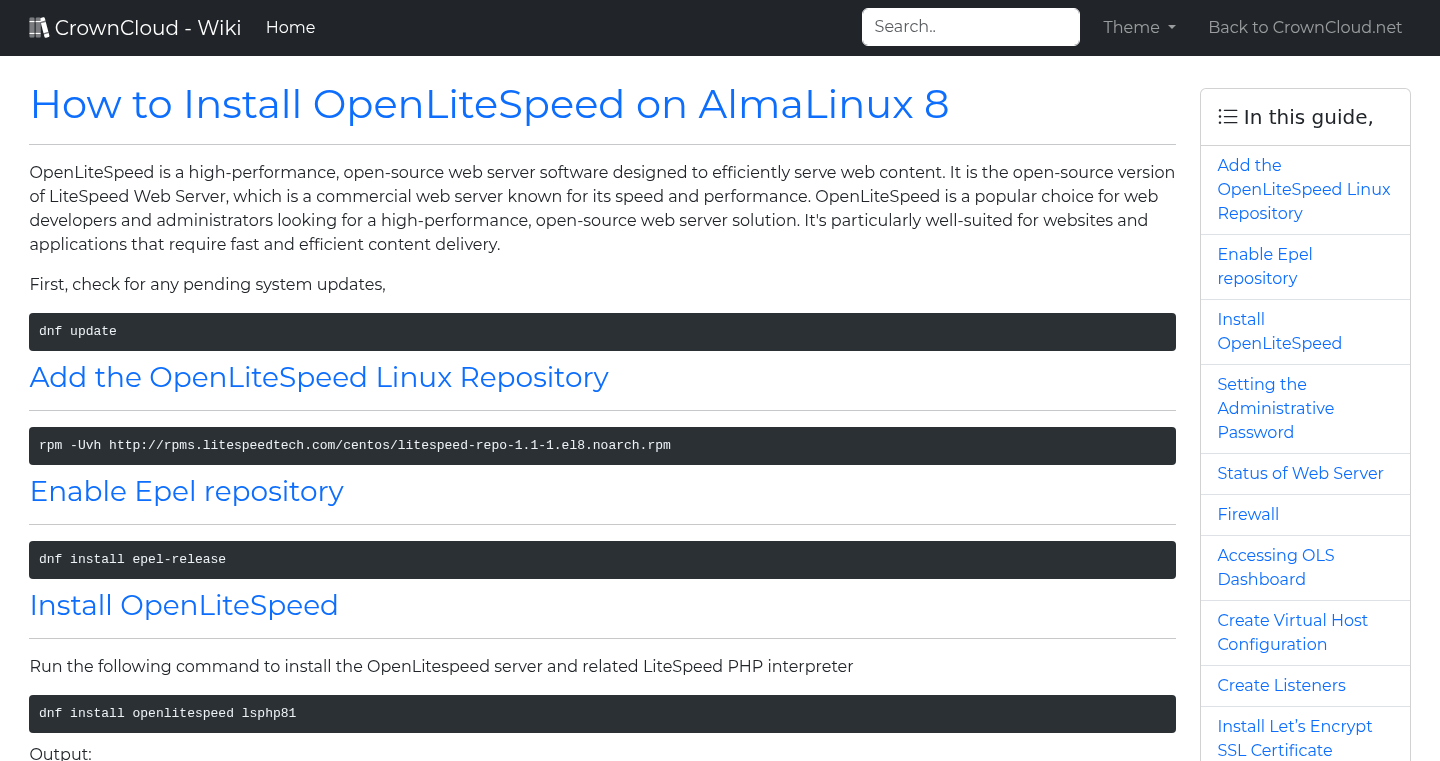Select Home in the navigation bar

[x=290, y=27]
